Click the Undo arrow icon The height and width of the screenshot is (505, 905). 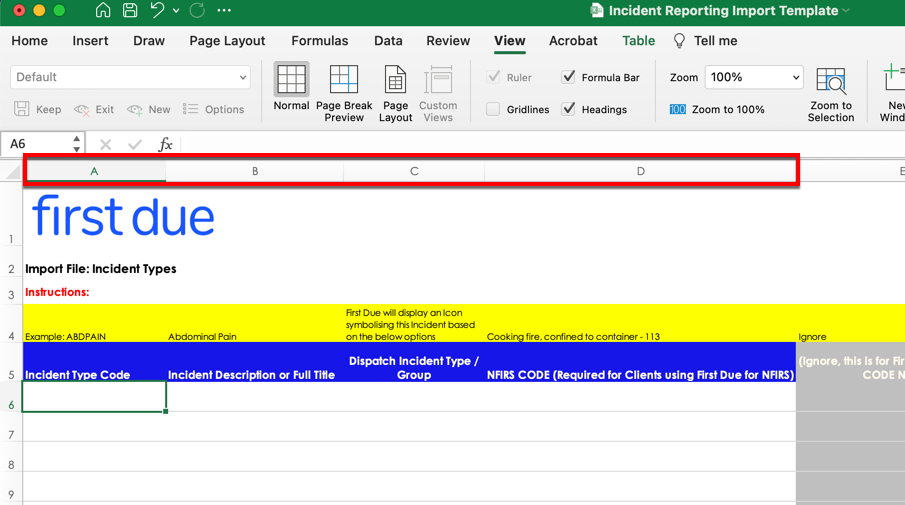(x=156, y=10)
